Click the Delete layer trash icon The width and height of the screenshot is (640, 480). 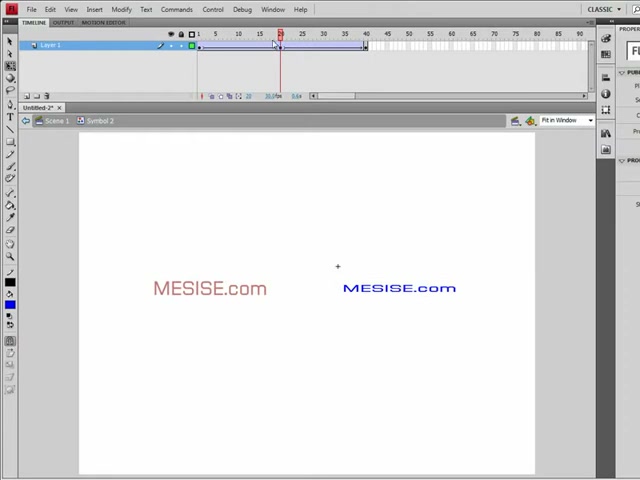(47, 96)
